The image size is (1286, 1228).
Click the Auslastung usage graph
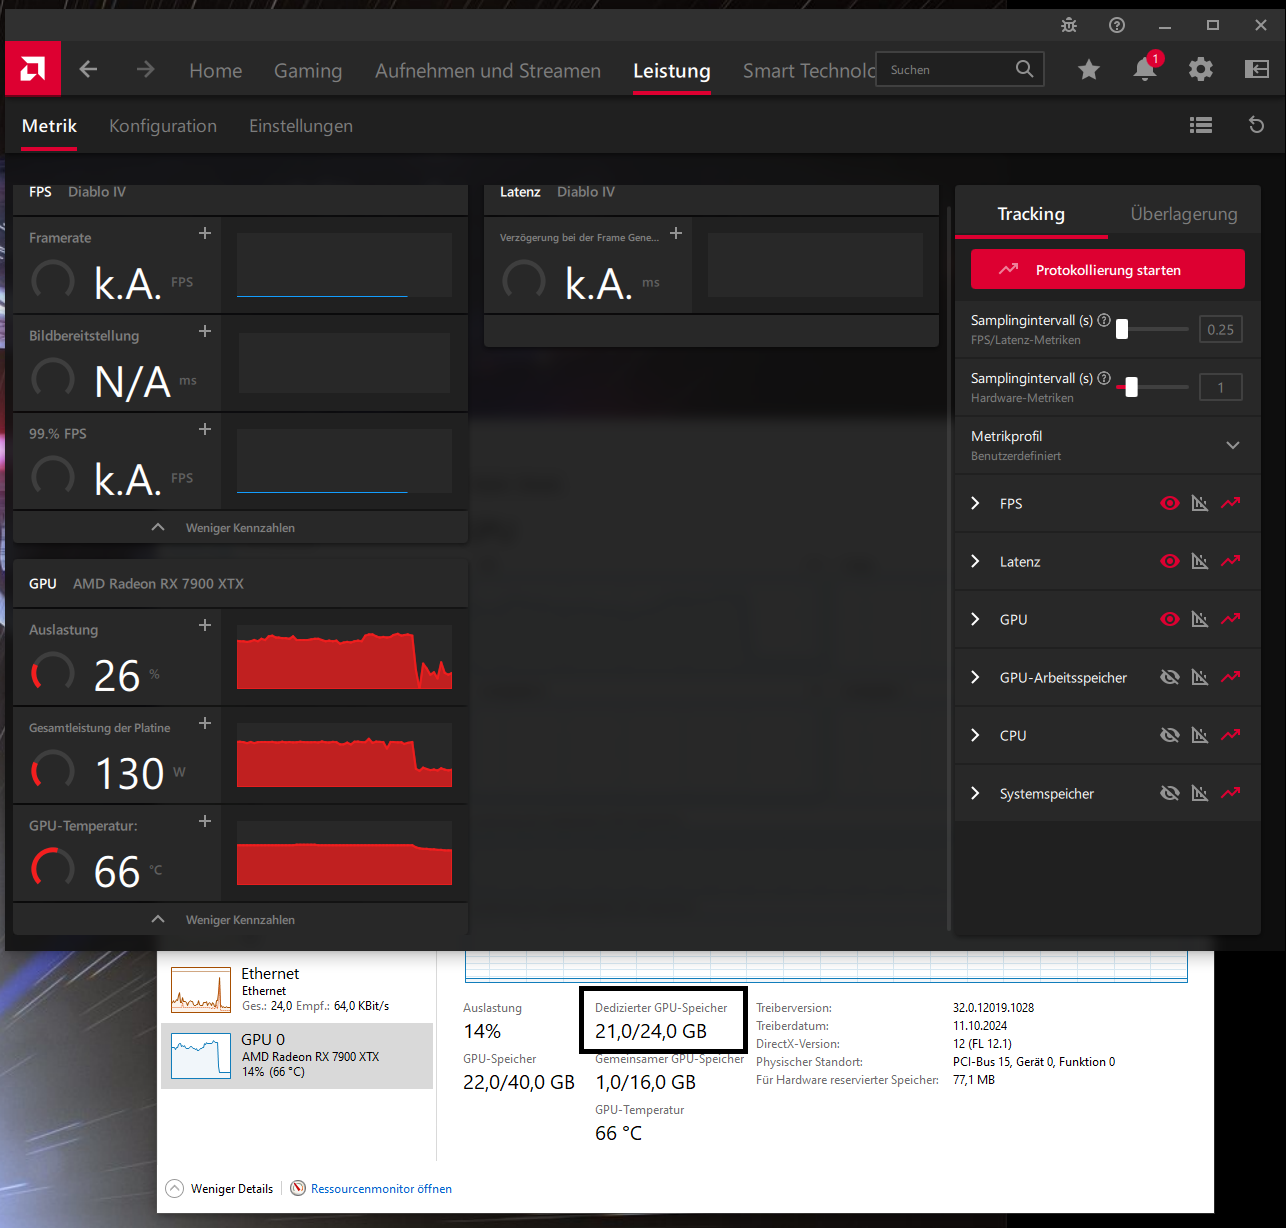coord(344,657)
